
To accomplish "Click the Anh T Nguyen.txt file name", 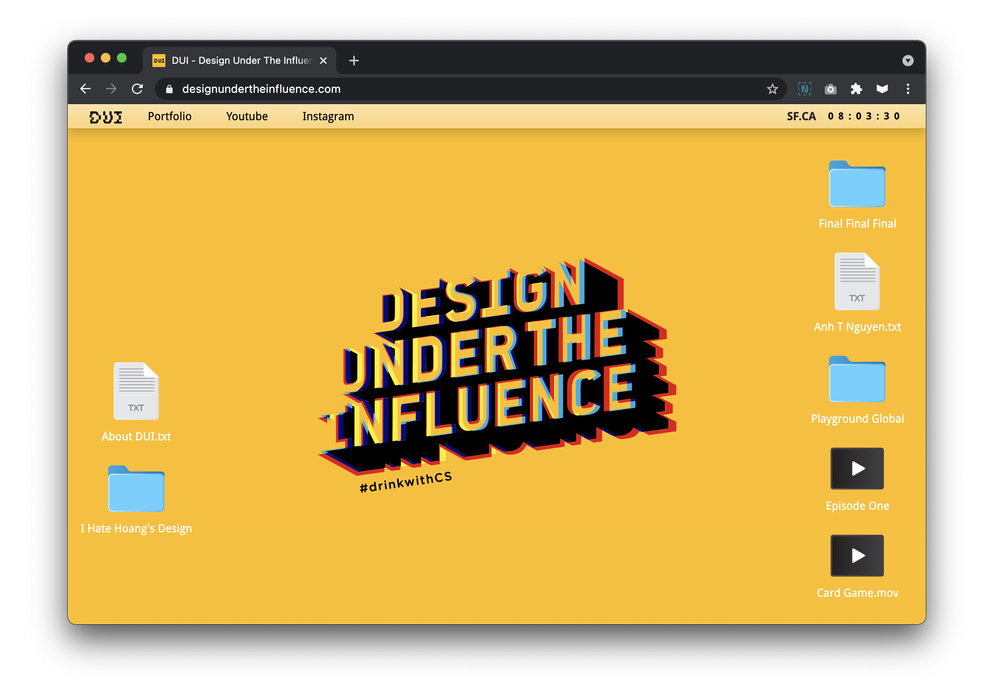I will [x=857, y=327].
